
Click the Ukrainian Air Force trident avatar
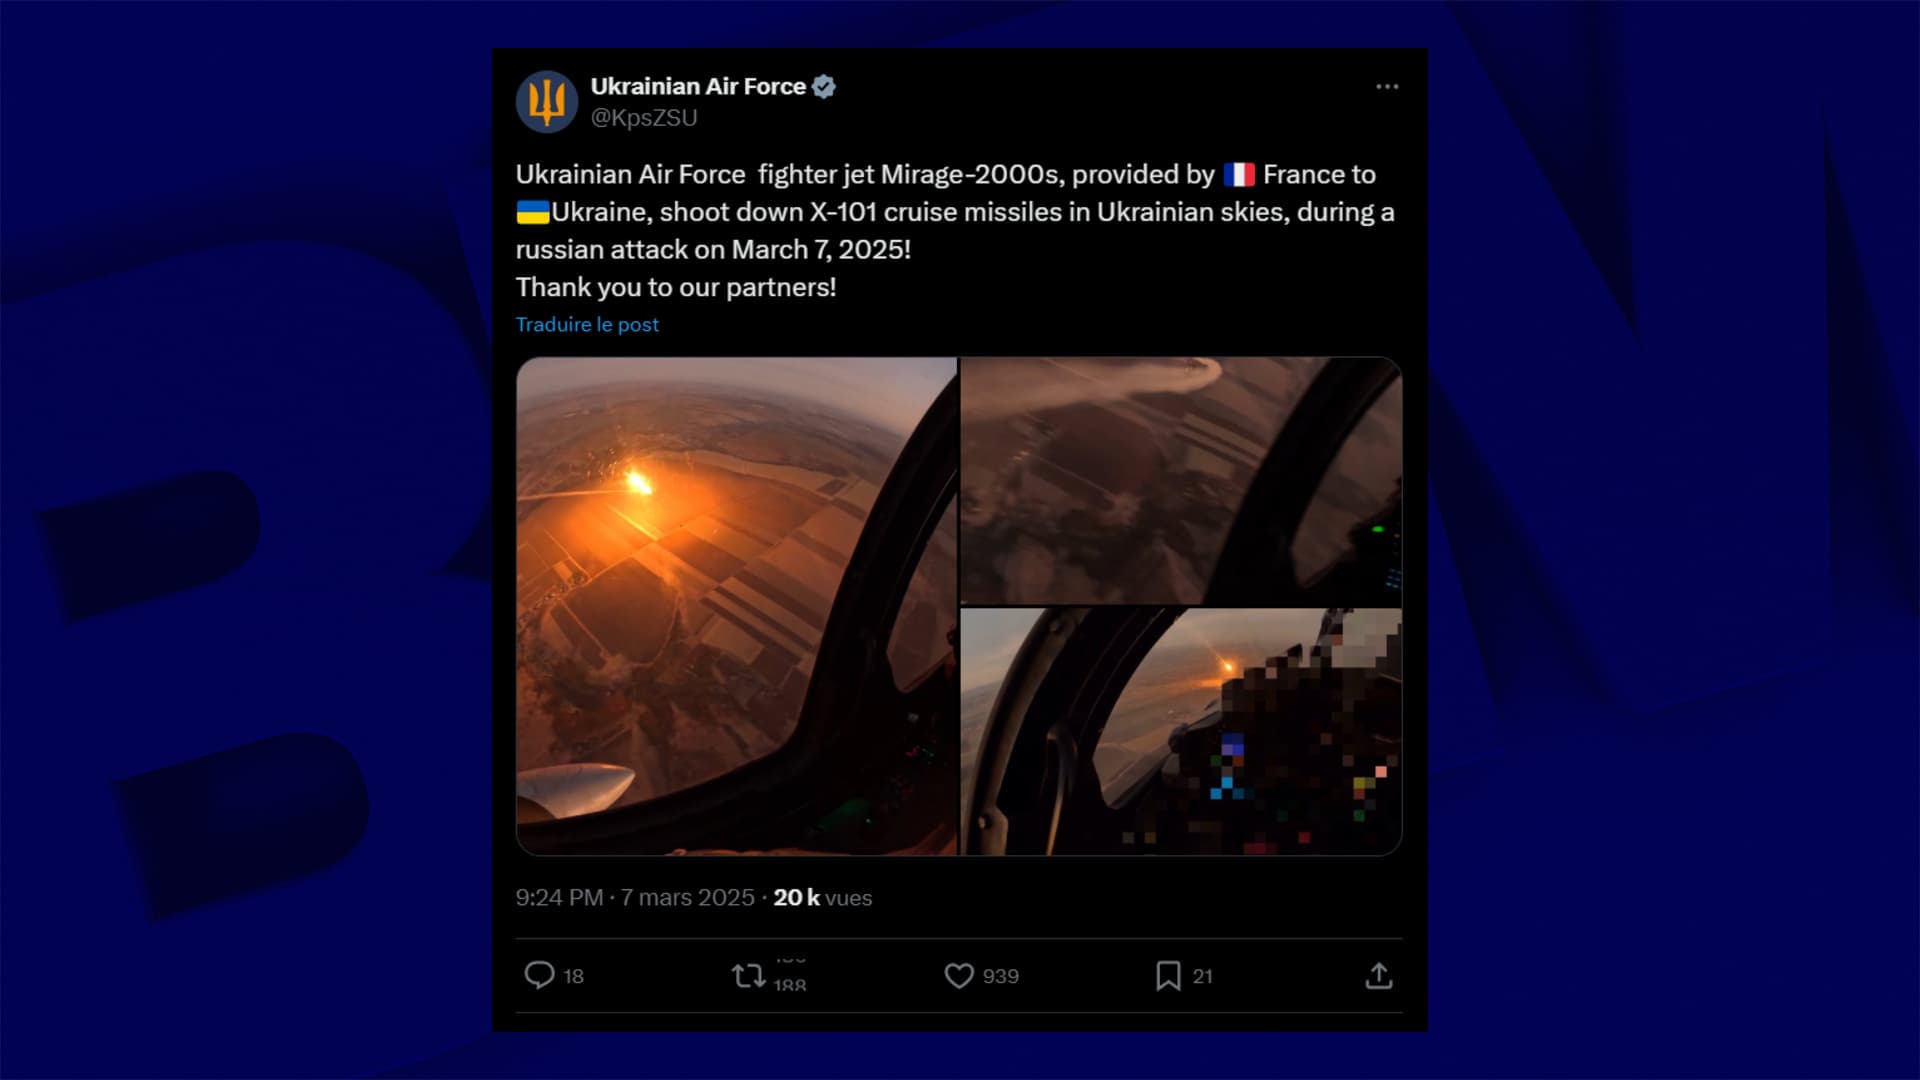546,101
